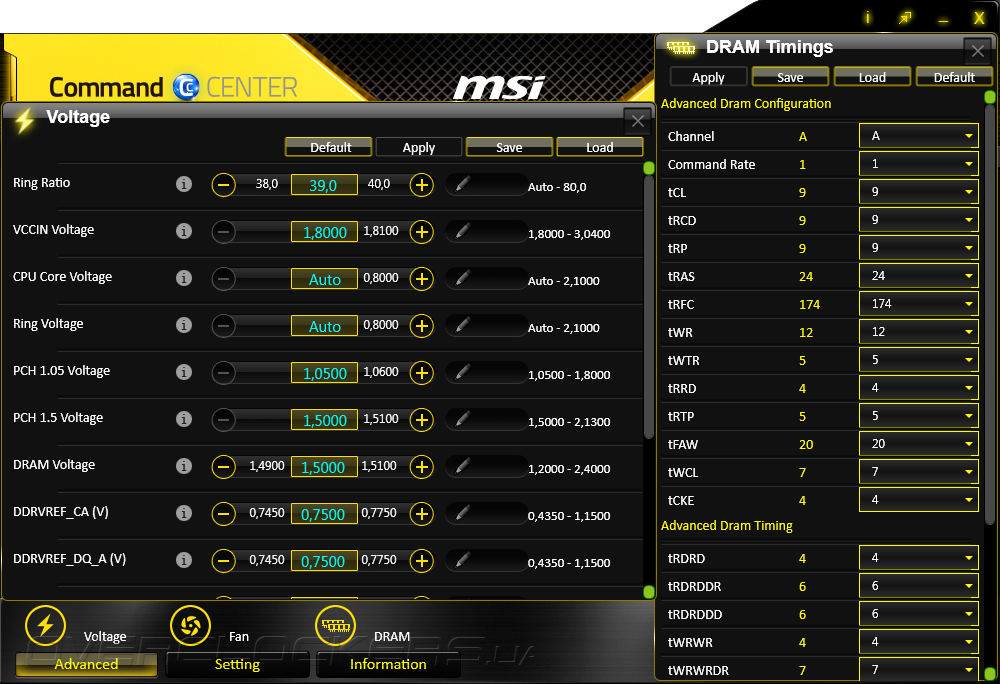Open the Command Rate dropdown
This screenshot has height=684, width=1000.
point(919,164)
